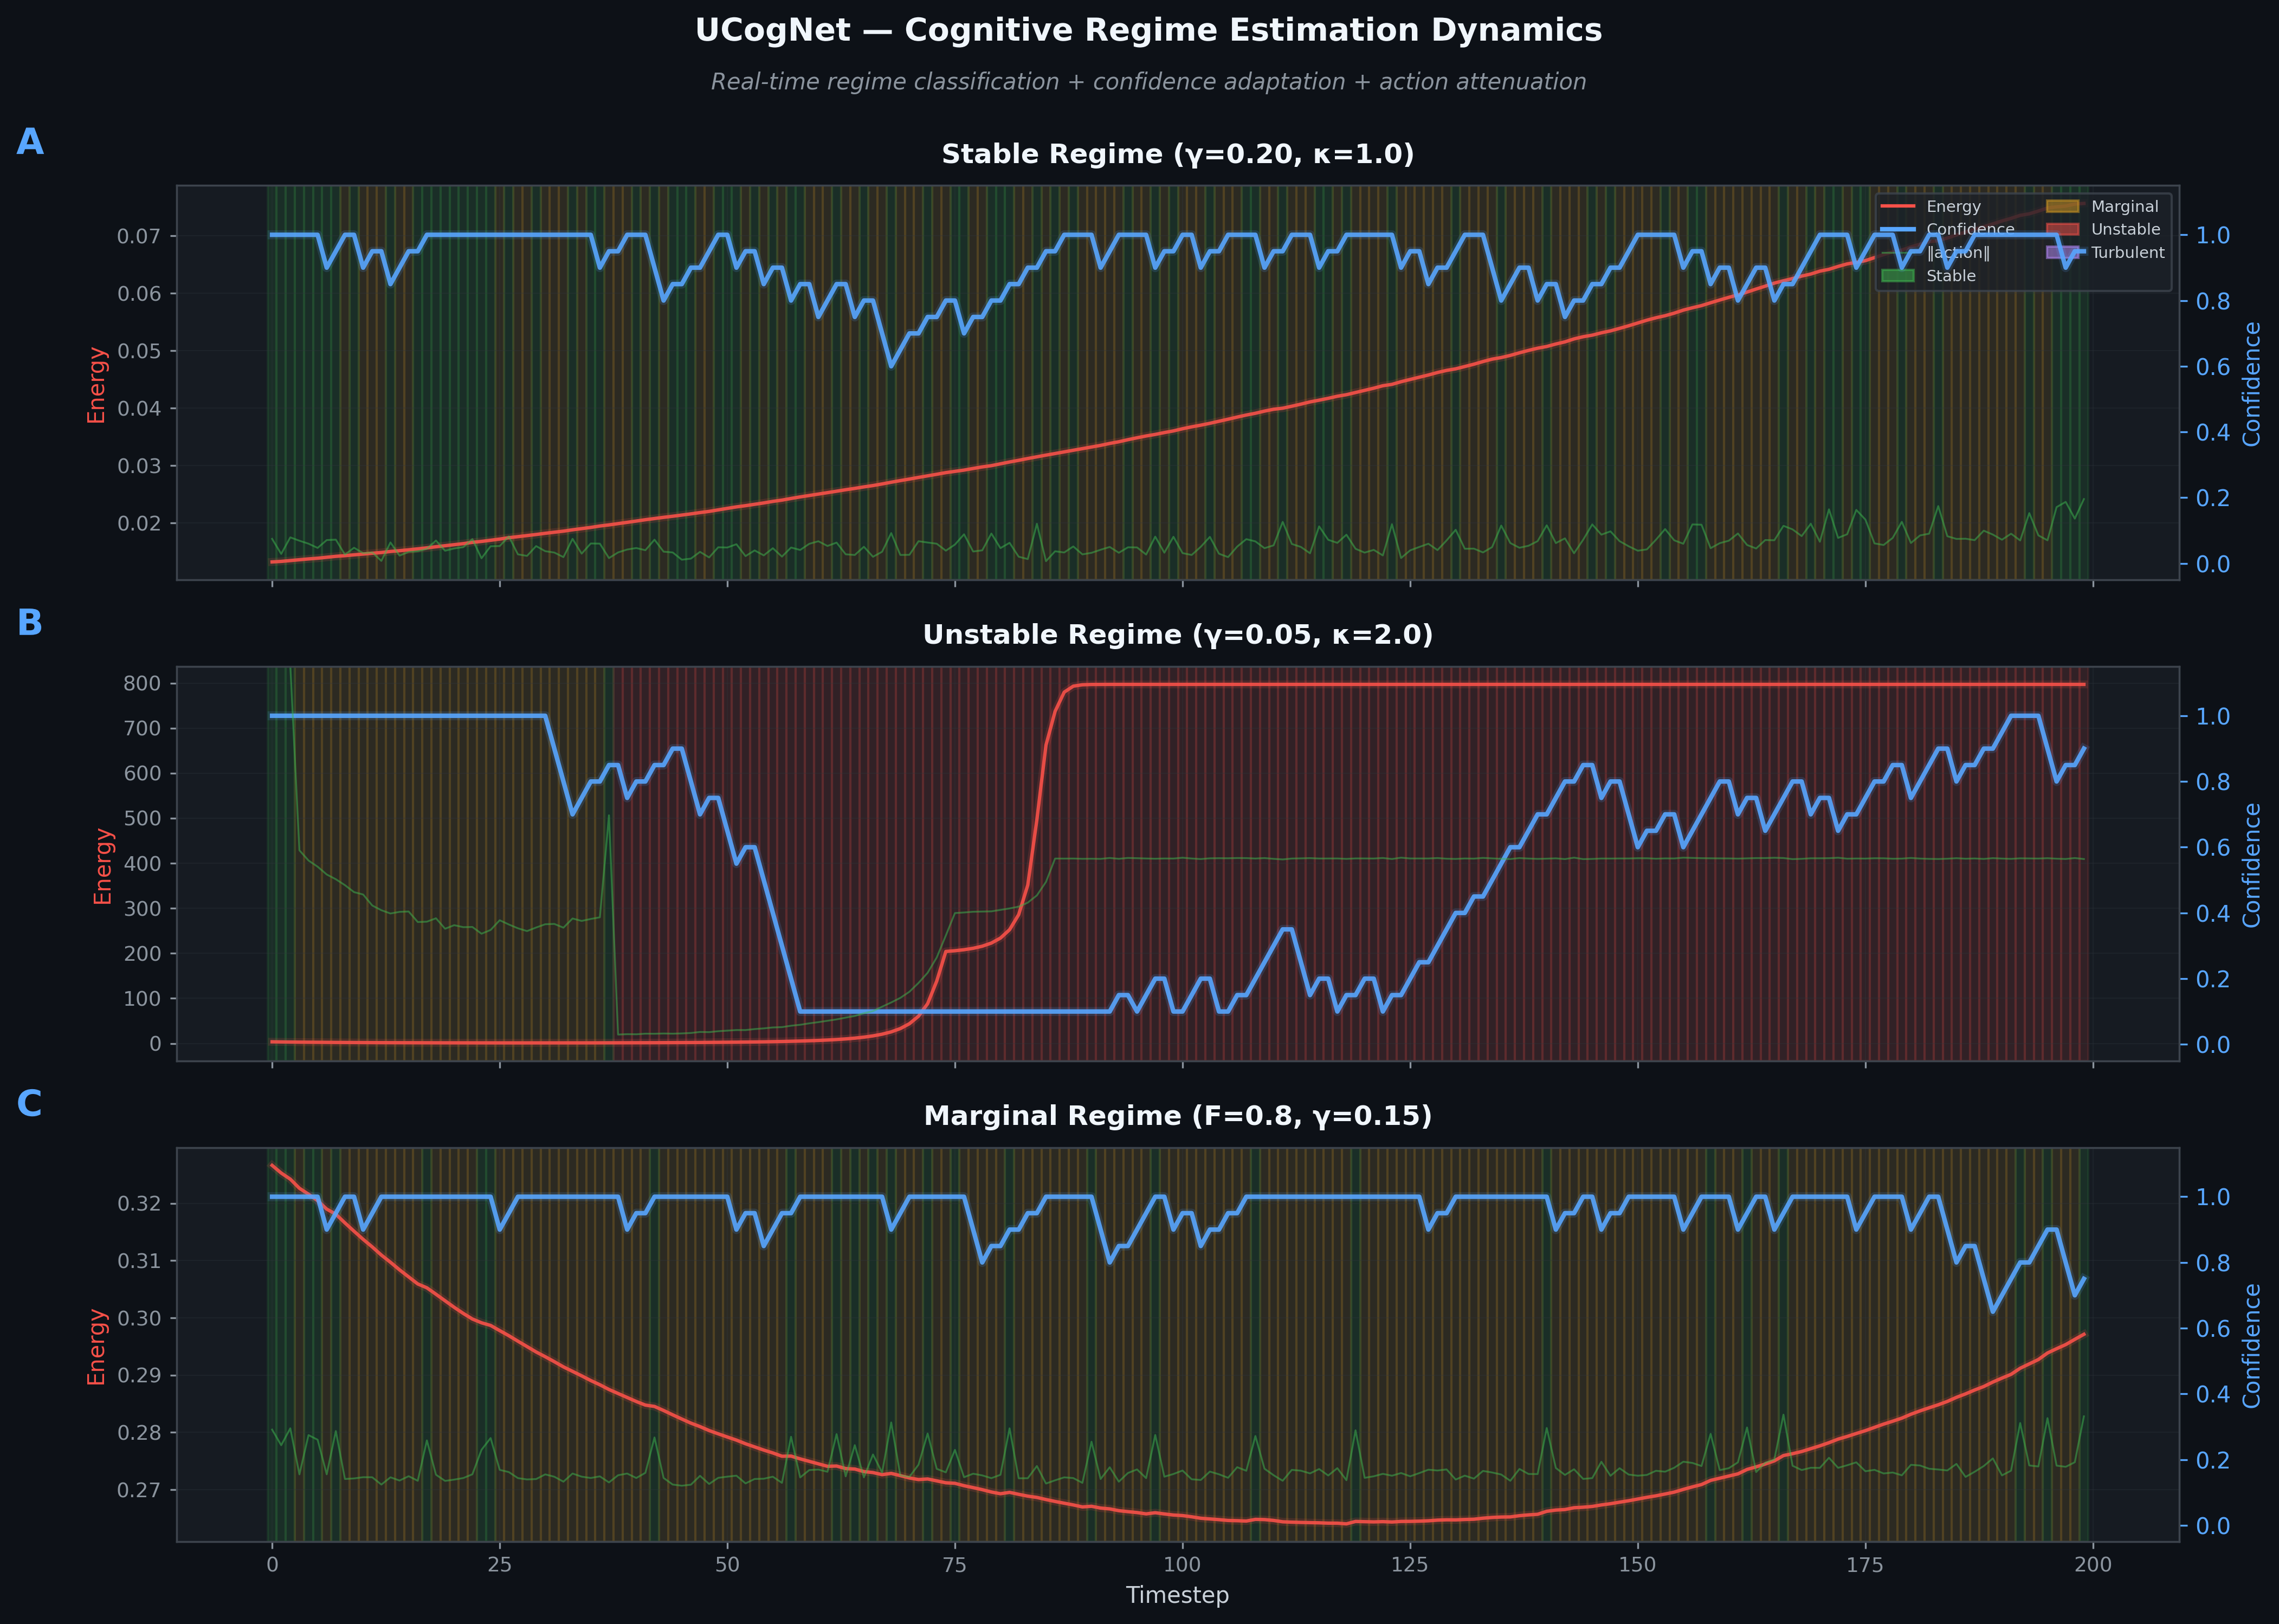
Task: Click the '0.2' confidence tick in panel C
Action: [2213, 1460]
